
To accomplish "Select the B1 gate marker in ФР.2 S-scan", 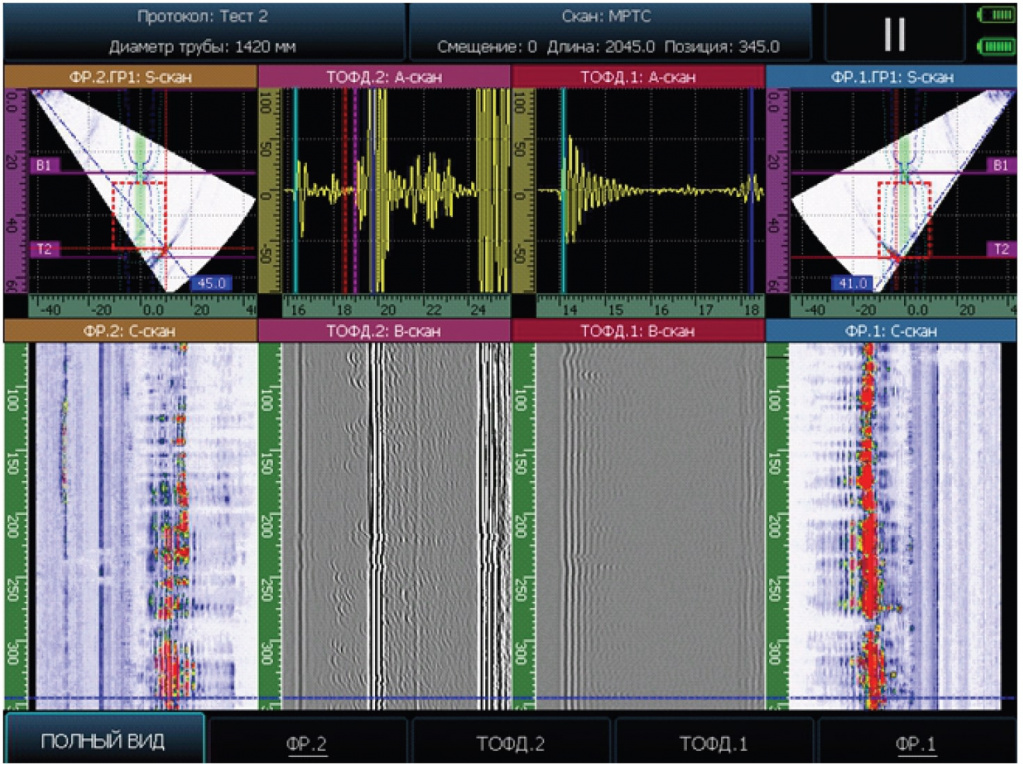I will click(x=43, y=164).
